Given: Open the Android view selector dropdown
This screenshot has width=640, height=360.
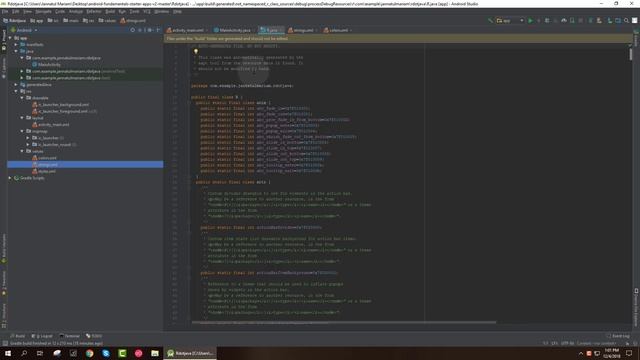Looking at the screenshot, I should [x=24, y=30].
